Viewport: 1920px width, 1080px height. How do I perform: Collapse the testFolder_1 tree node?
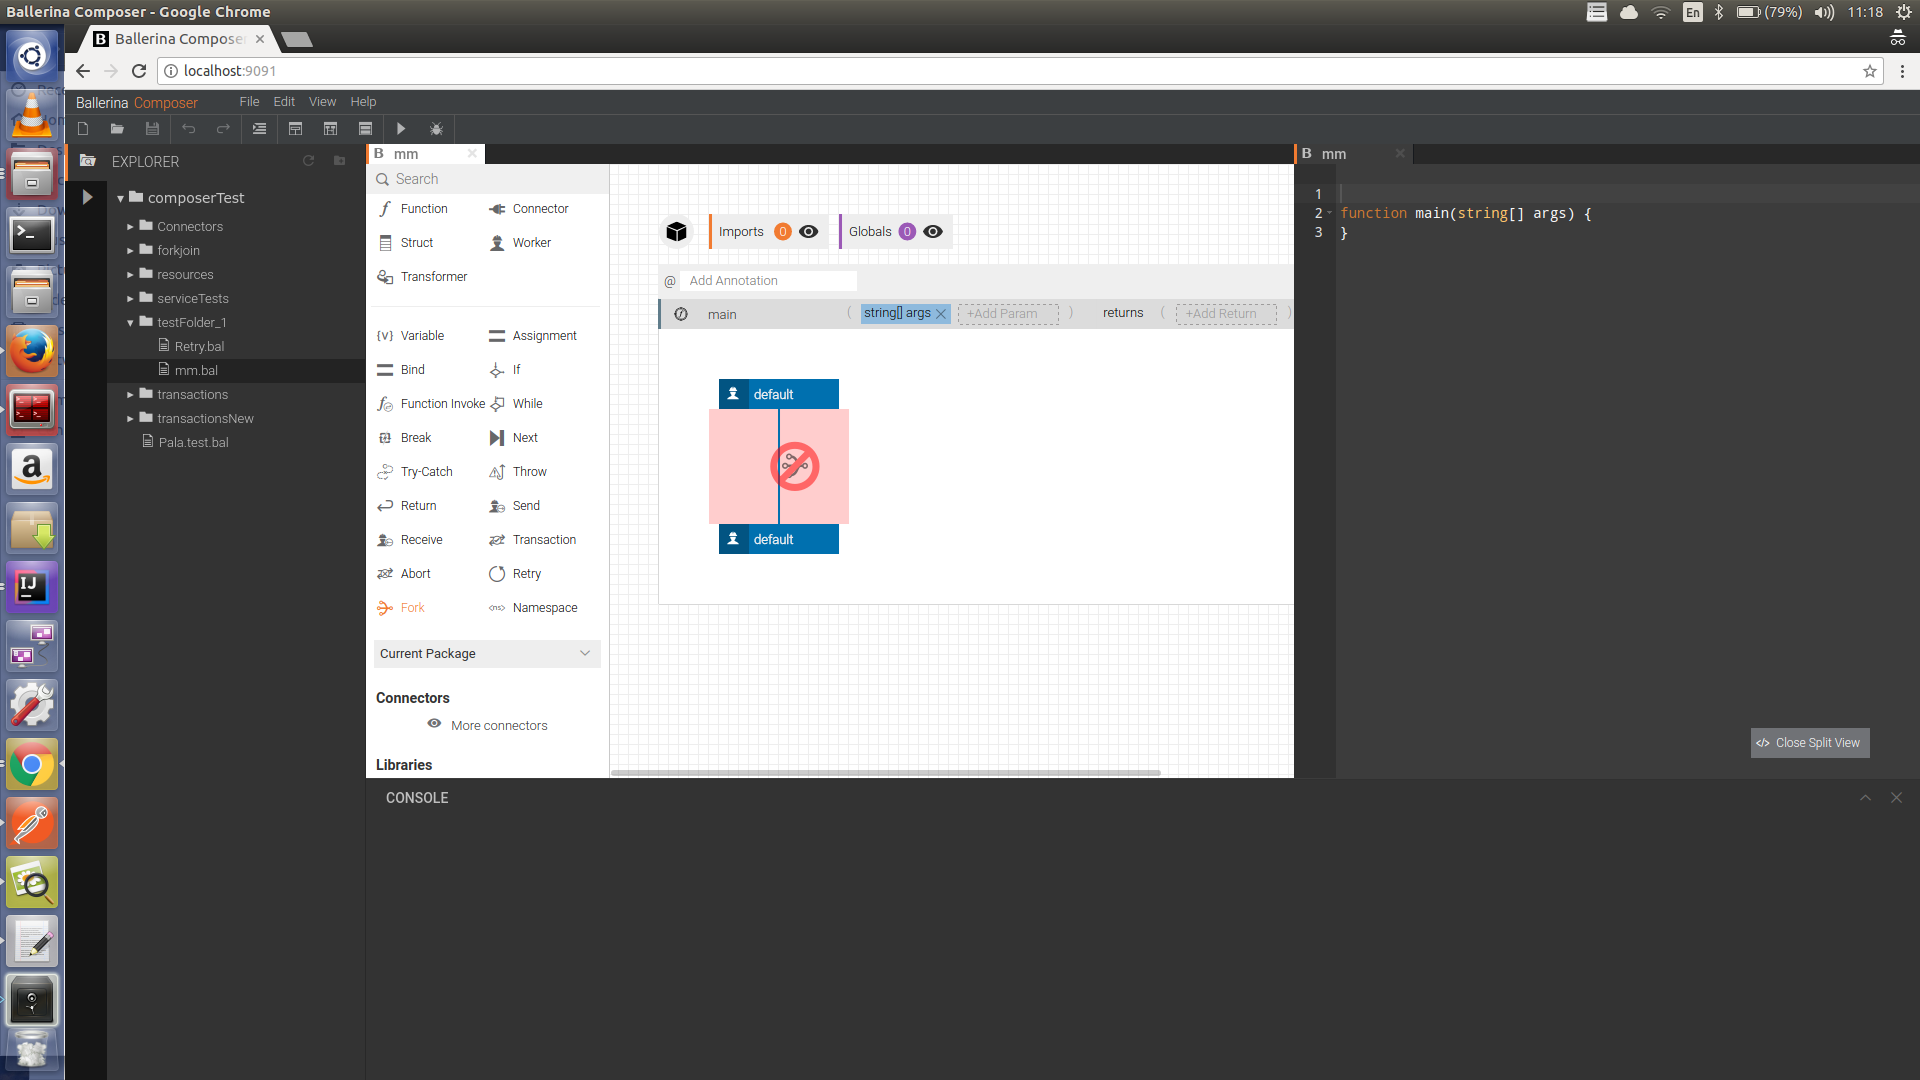[x=130, y=323]
